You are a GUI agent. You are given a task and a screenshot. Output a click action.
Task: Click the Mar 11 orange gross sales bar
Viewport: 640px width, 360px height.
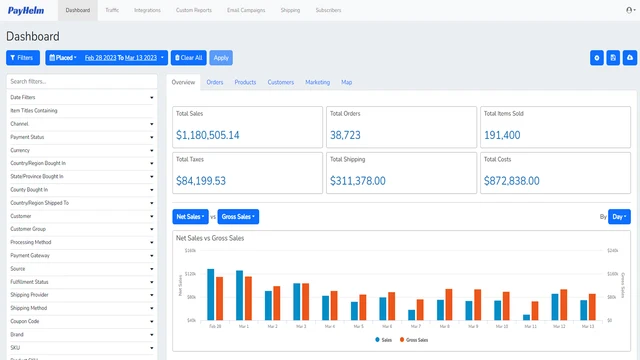click(x=535, y=311)
